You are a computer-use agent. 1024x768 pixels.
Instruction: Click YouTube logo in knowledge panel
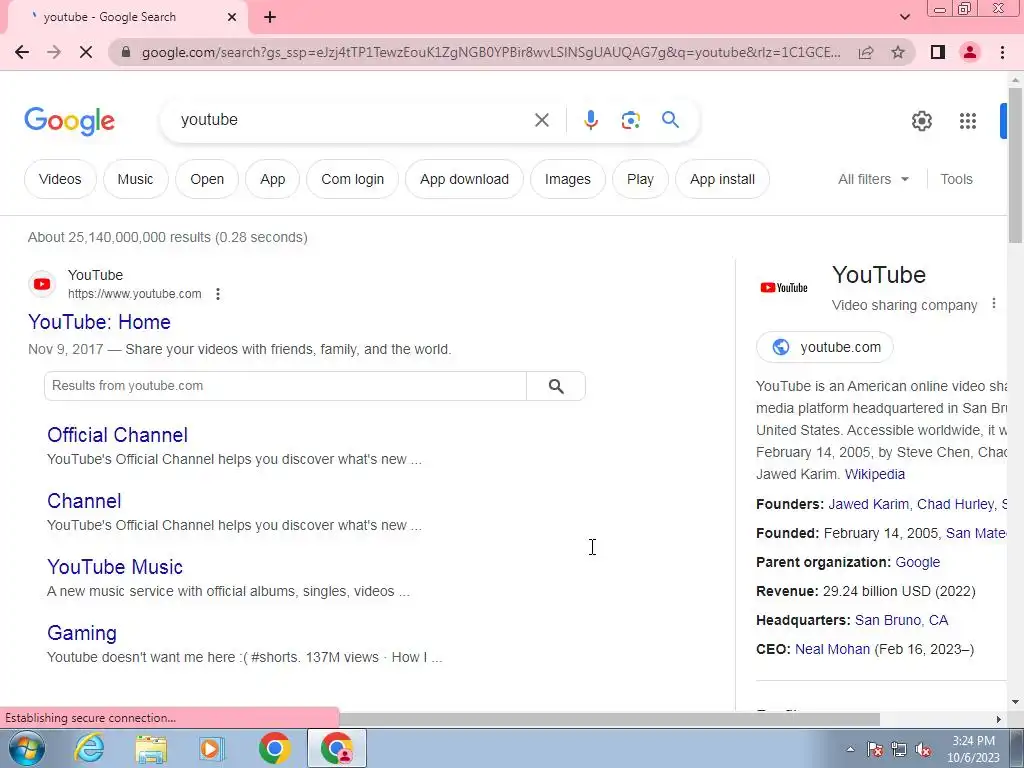[784, 287]
